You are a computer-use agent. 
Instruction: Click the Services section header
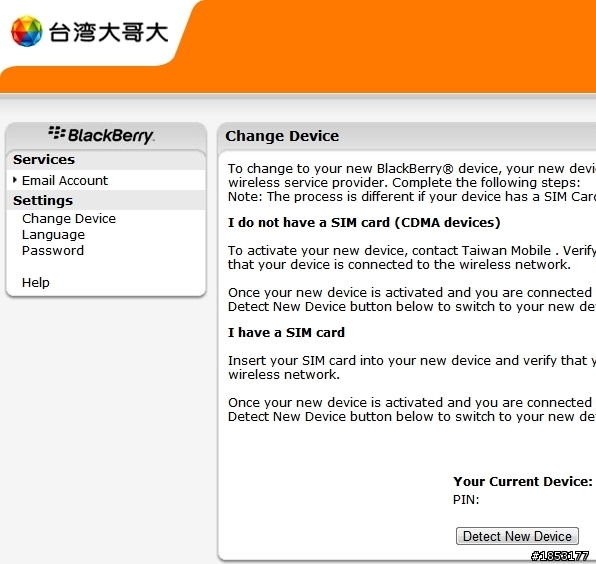click(106, 160)
